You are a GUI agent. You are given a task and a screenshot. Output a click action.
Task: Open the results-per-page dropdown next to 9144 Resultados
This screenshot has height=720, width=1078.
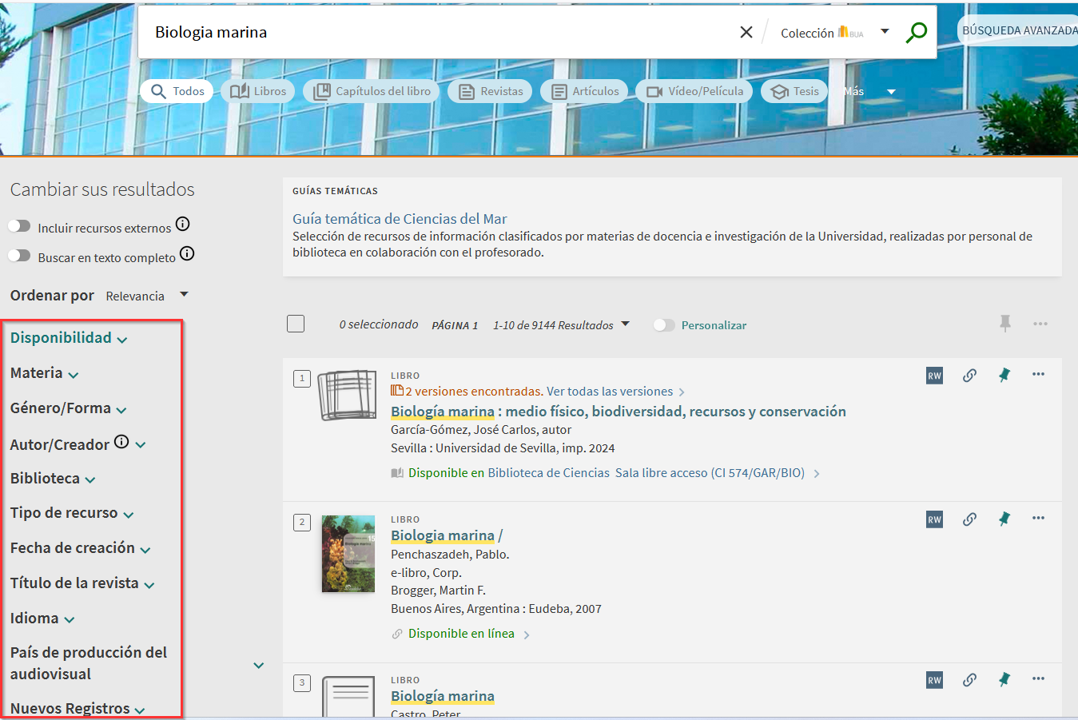pos(625,324)
